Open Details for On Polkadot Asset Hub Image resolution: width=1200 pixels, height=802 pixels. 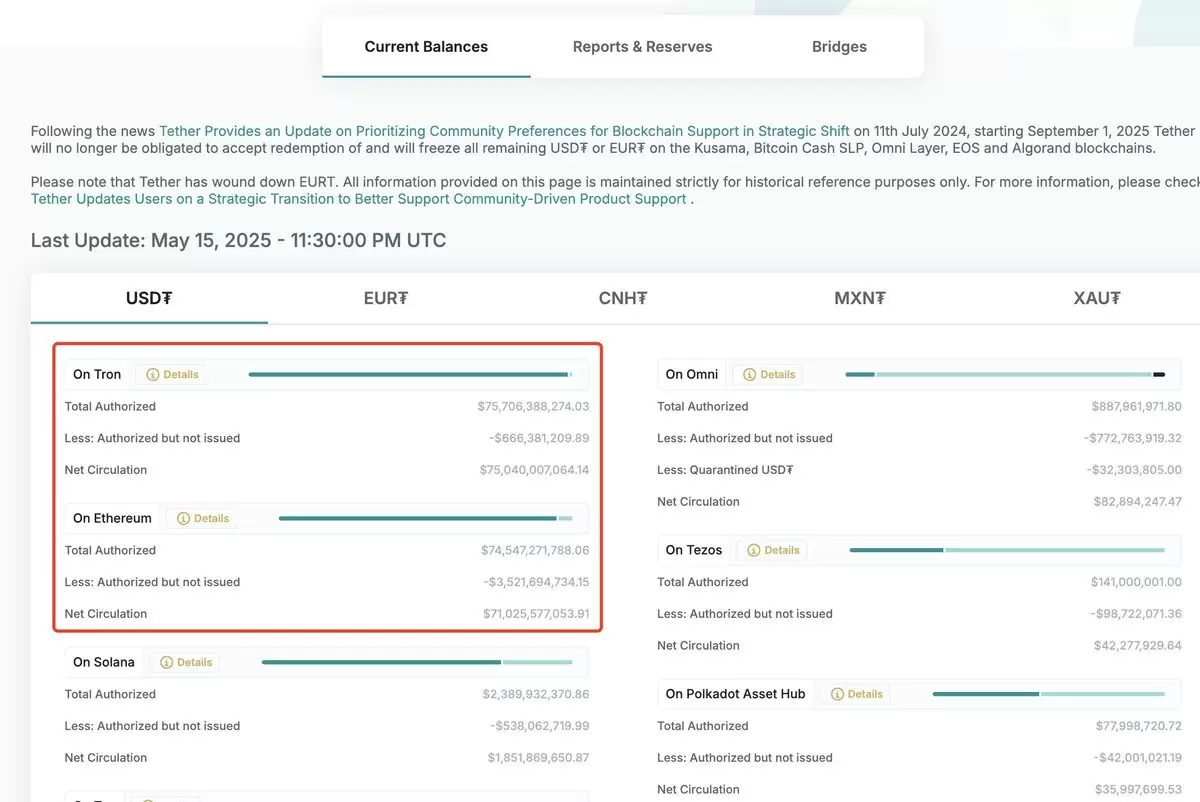[856, 694]
